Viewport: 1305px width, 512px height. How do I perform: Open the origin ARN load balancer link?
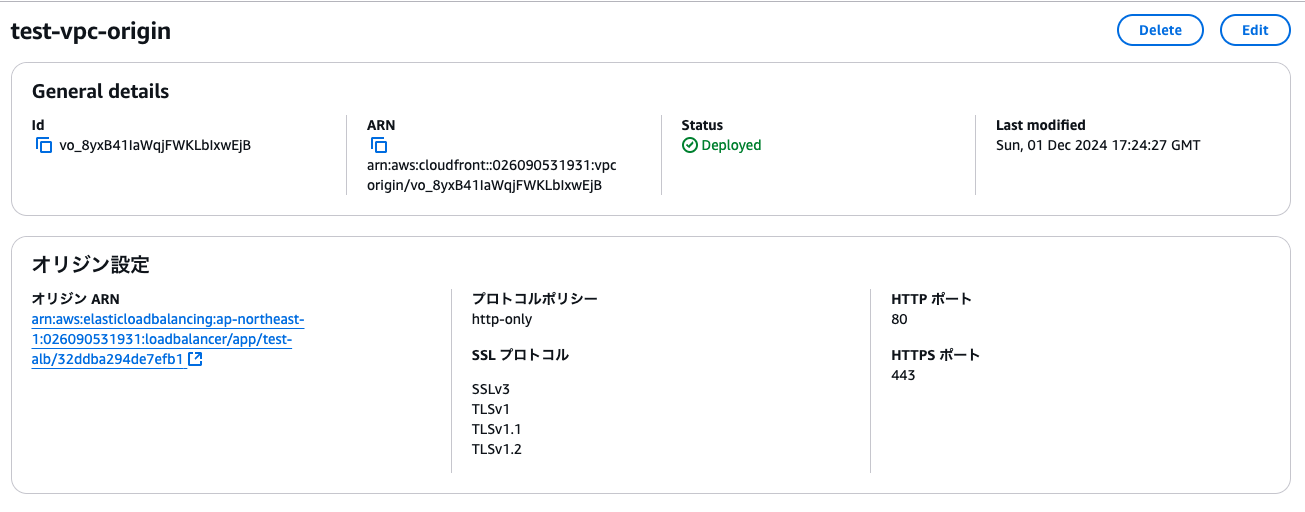tap(168, 339)
